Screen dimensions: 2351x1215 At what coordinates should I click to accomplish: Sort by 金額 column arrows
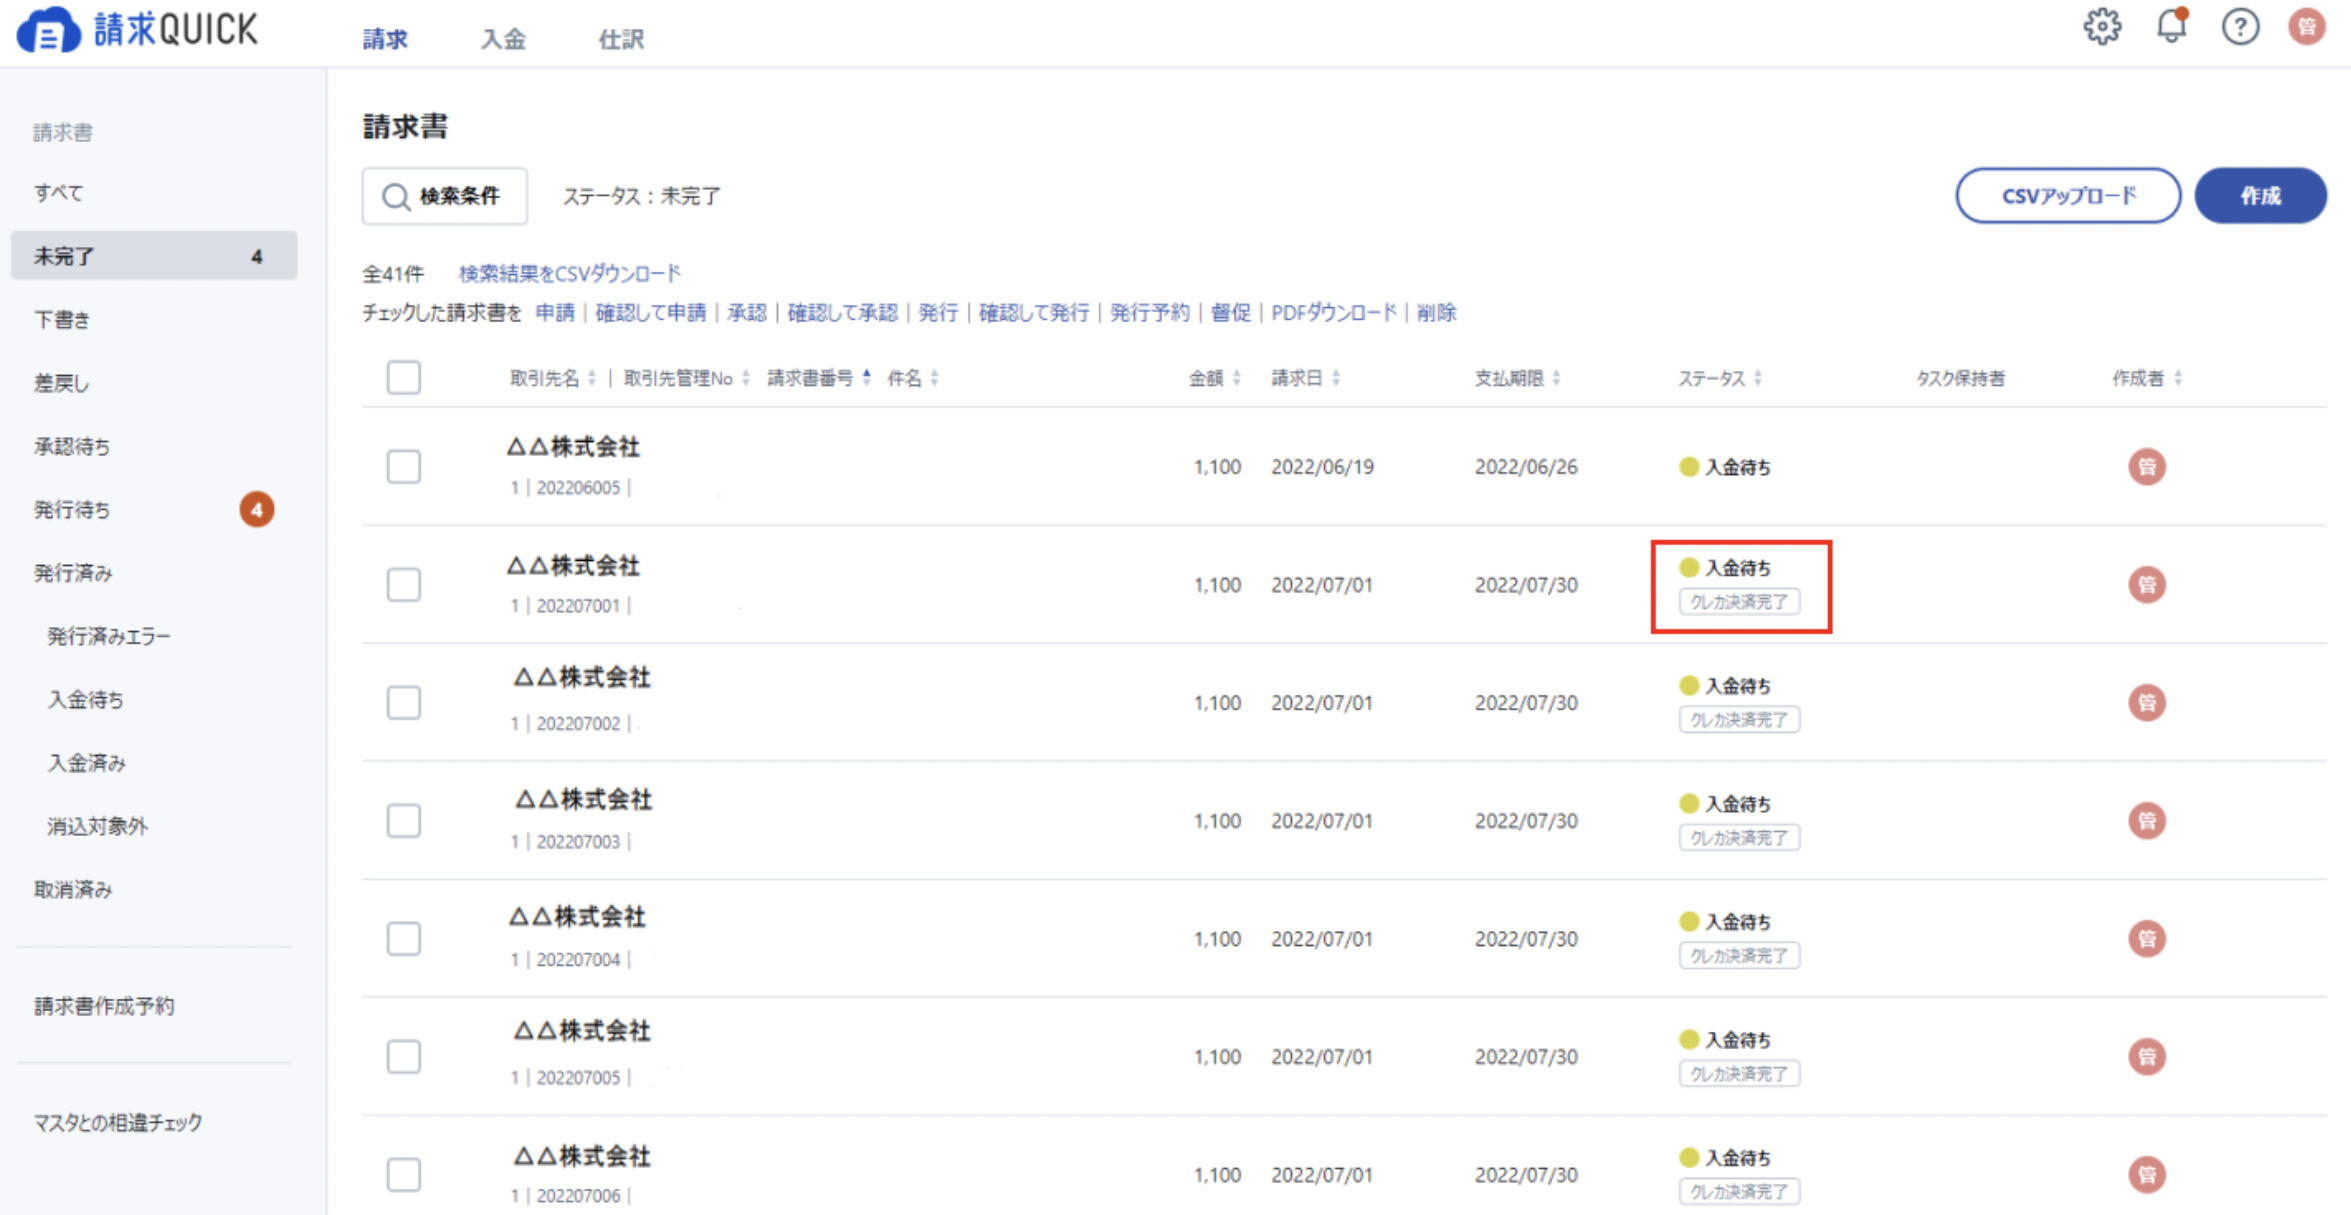pyautogui.click(x=1237, y=378)
